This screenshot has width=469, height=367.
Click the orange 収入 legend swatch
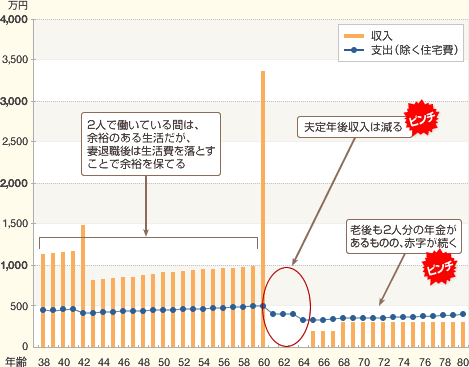(354, 36)
